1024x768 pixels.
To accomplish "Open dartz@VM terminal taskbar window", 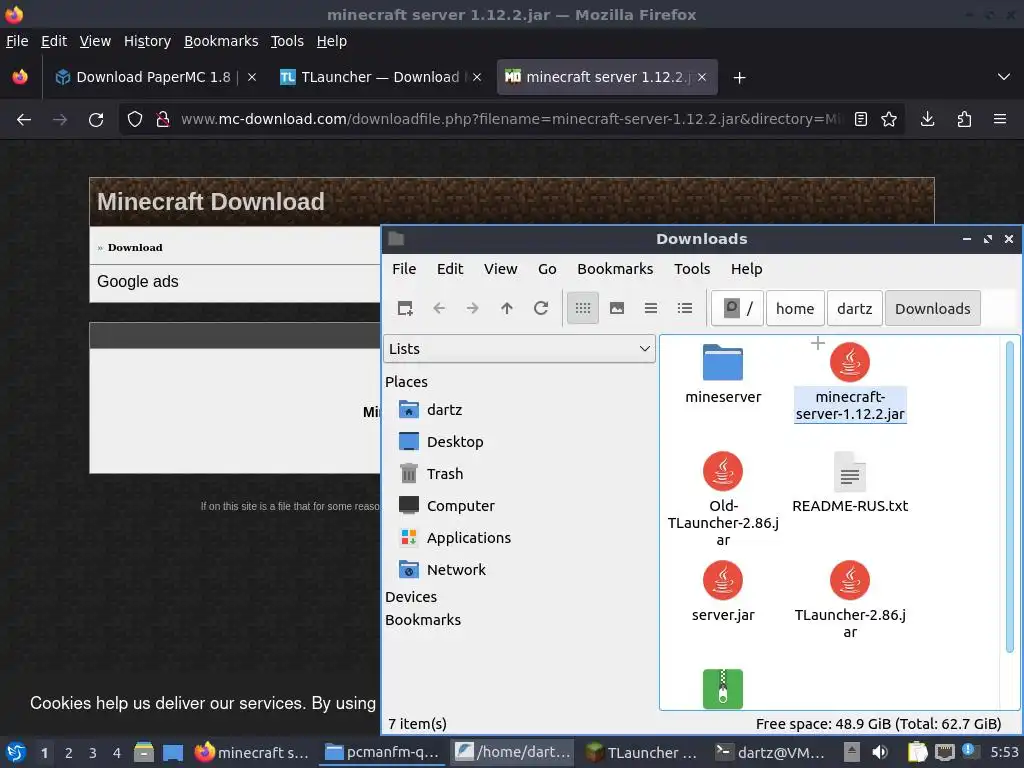I will [x=771, y=753].
